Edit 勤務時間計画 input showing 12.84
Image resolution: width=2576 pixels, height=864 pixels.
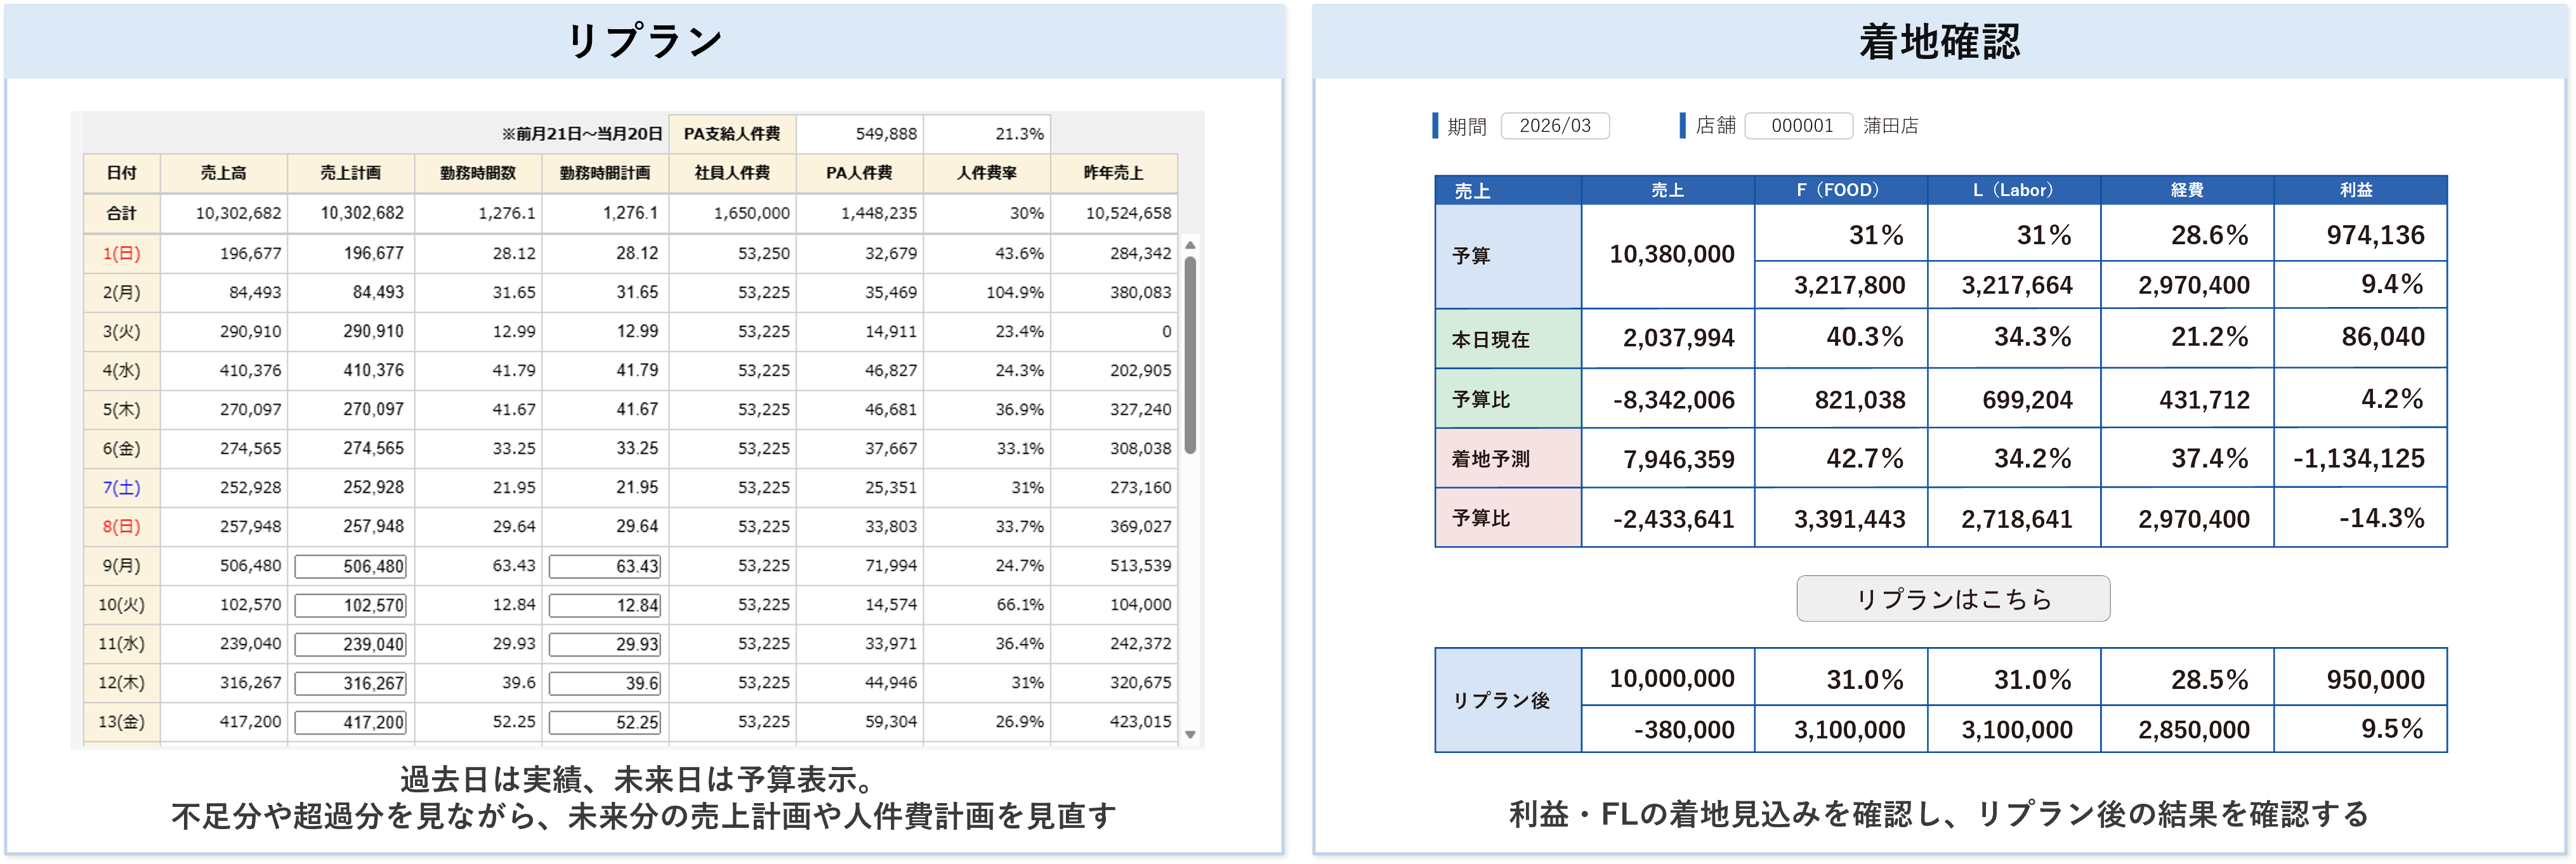(605, 605)
